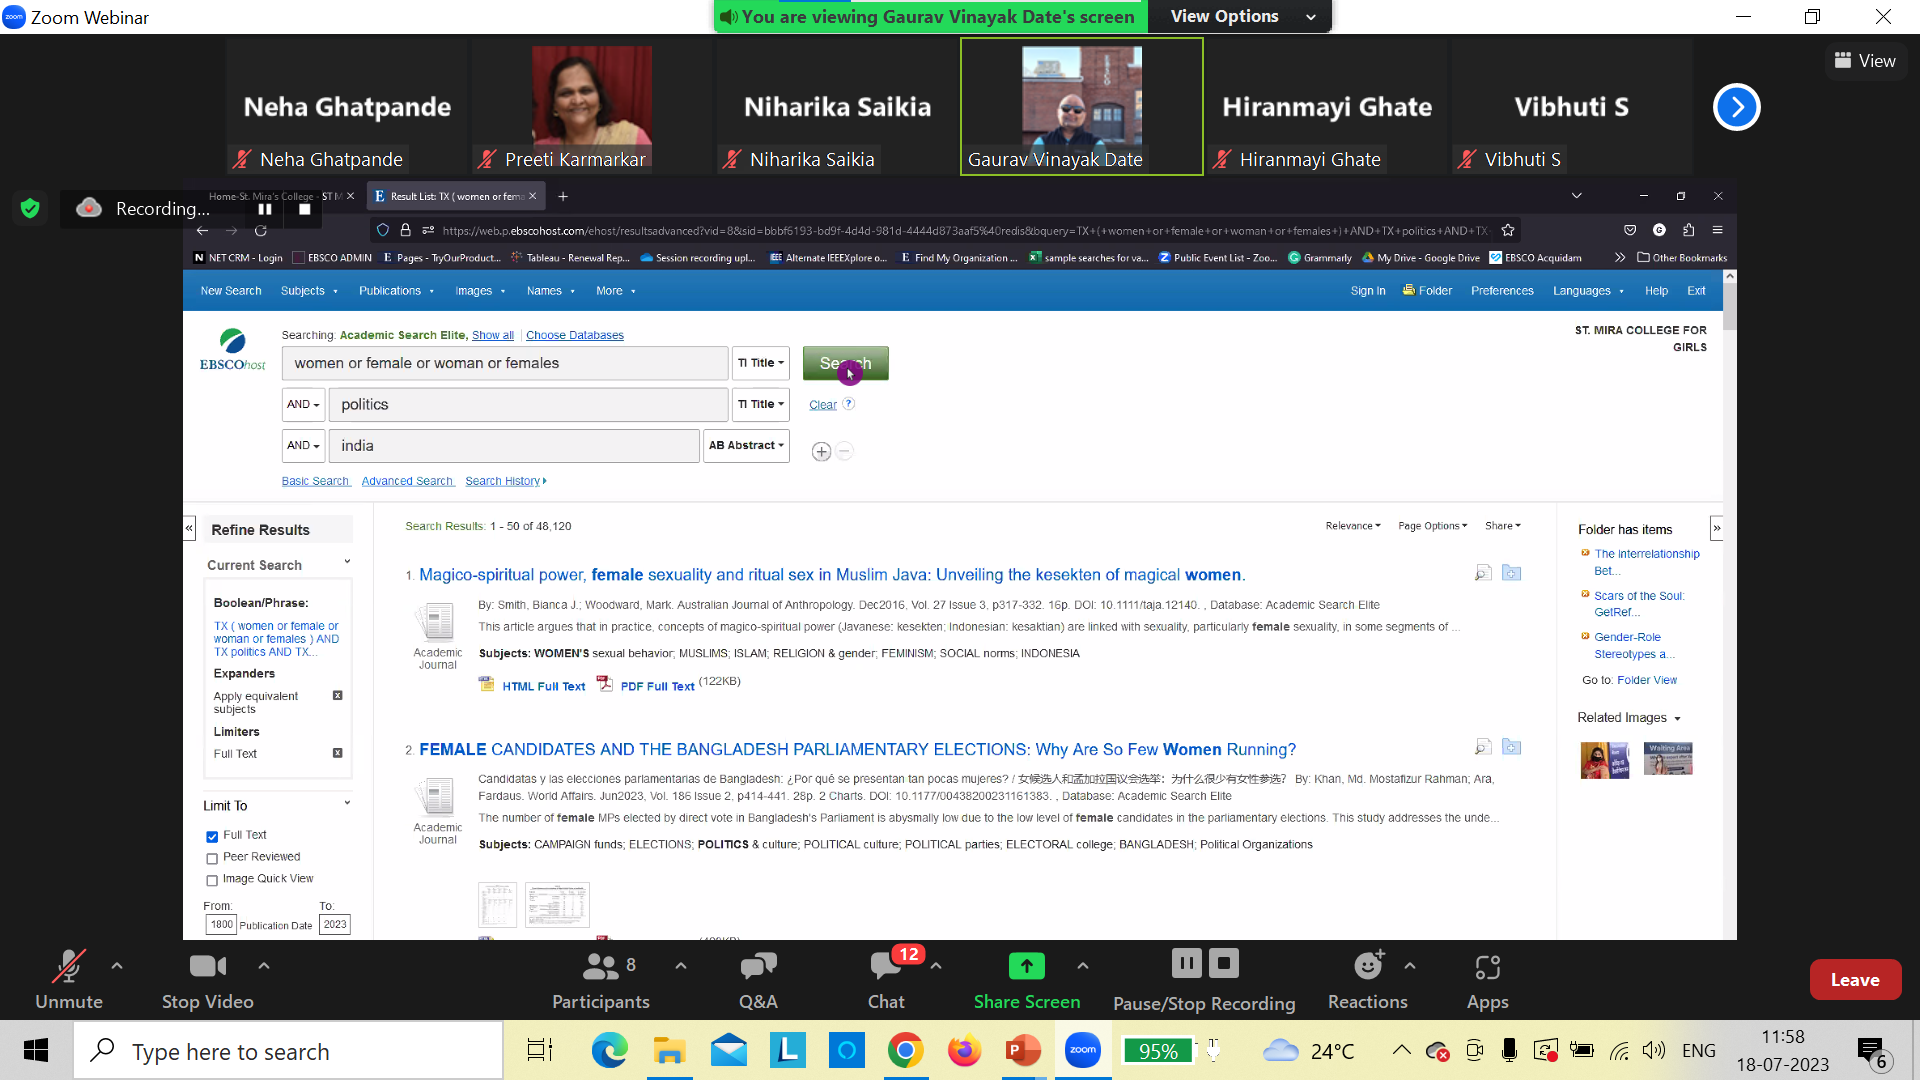Screen dimensions: 1920x1080
Task: Check the Peer Reviewed checkbox
Action: pyautogui.click(x=212, y=859)
